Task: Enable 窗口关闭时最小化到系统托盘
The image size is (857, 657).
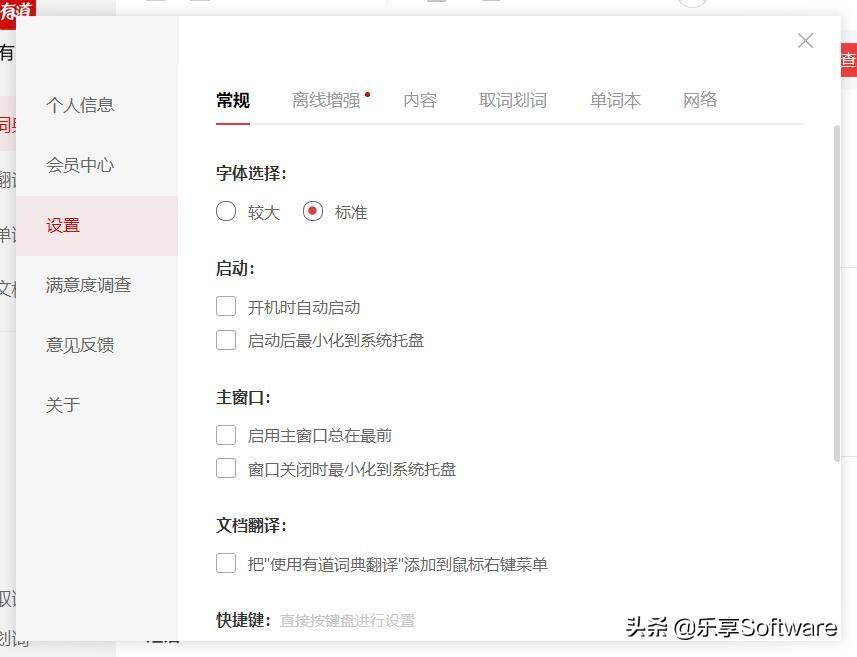Action: 226,469
